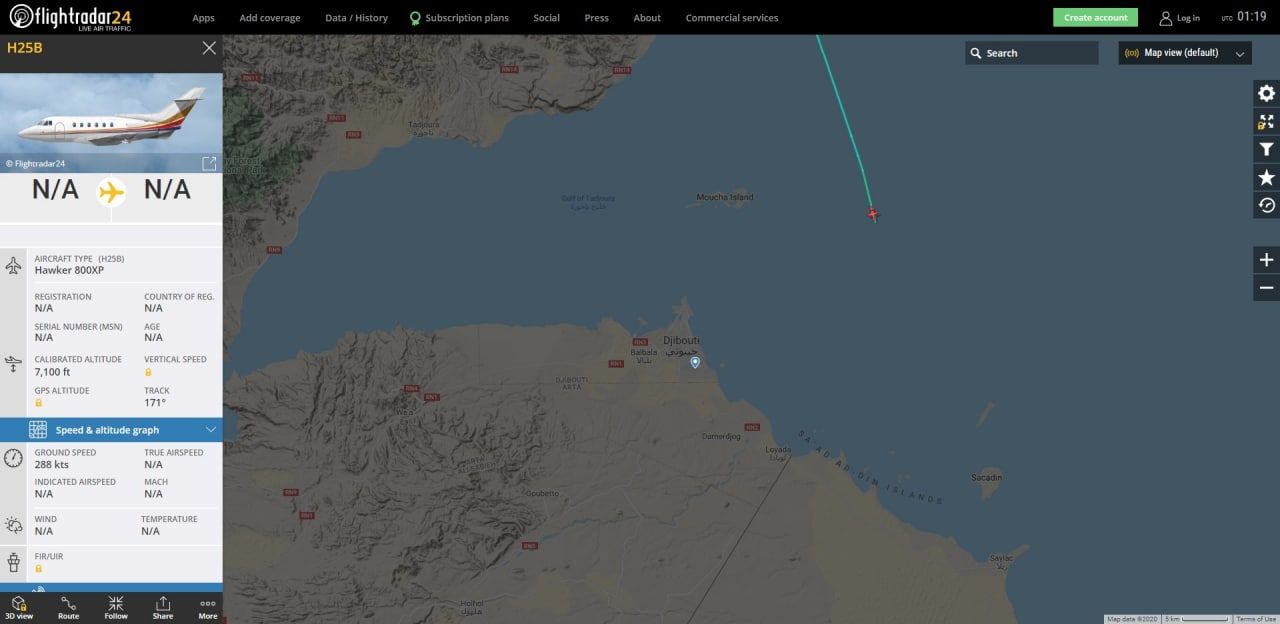The image size is (1280, 624).
Task: Enable Follow aircraft mode
Action: click(116, 608)
